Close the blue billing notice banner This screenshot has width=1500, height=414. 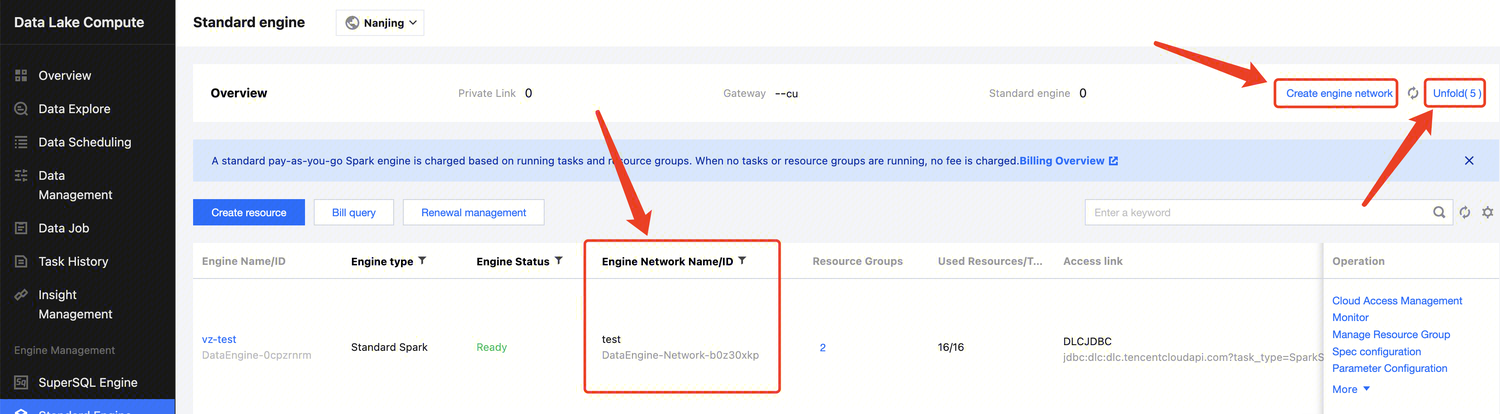click(1469, 160)
